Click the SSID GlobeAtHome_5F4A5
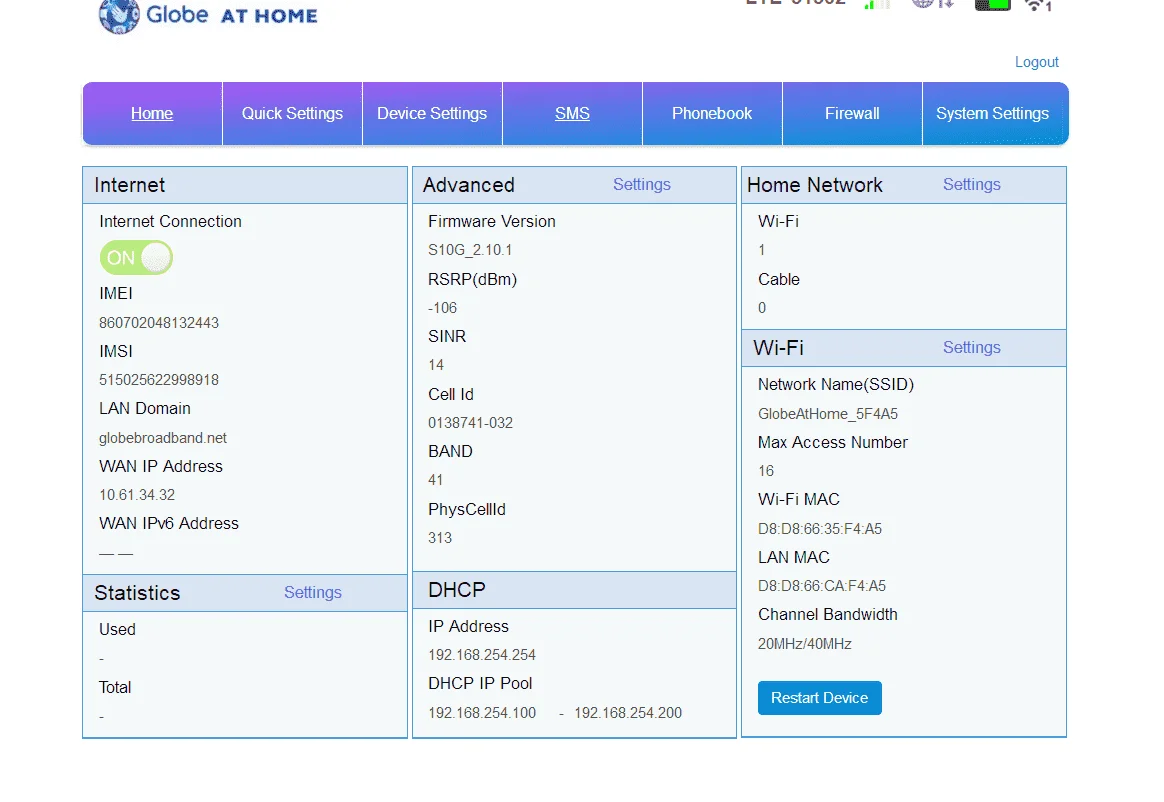Image resolution: width=1164 pixels, height=802 pixels. 828,414
